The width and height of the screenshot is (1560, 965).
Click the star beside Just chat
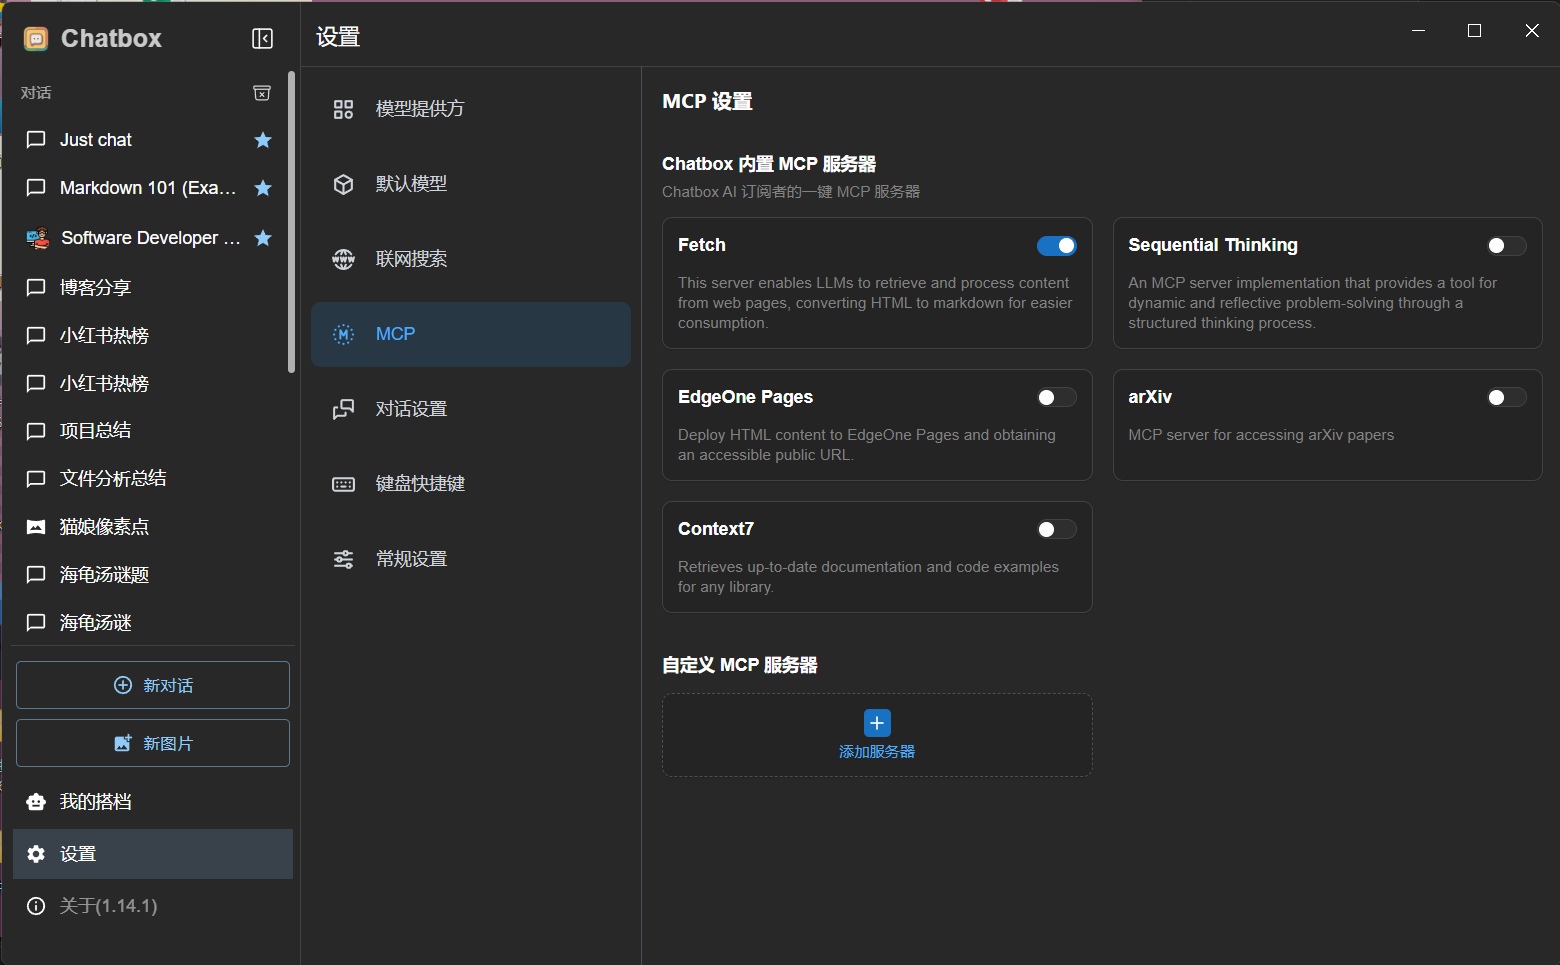point(263,140)
